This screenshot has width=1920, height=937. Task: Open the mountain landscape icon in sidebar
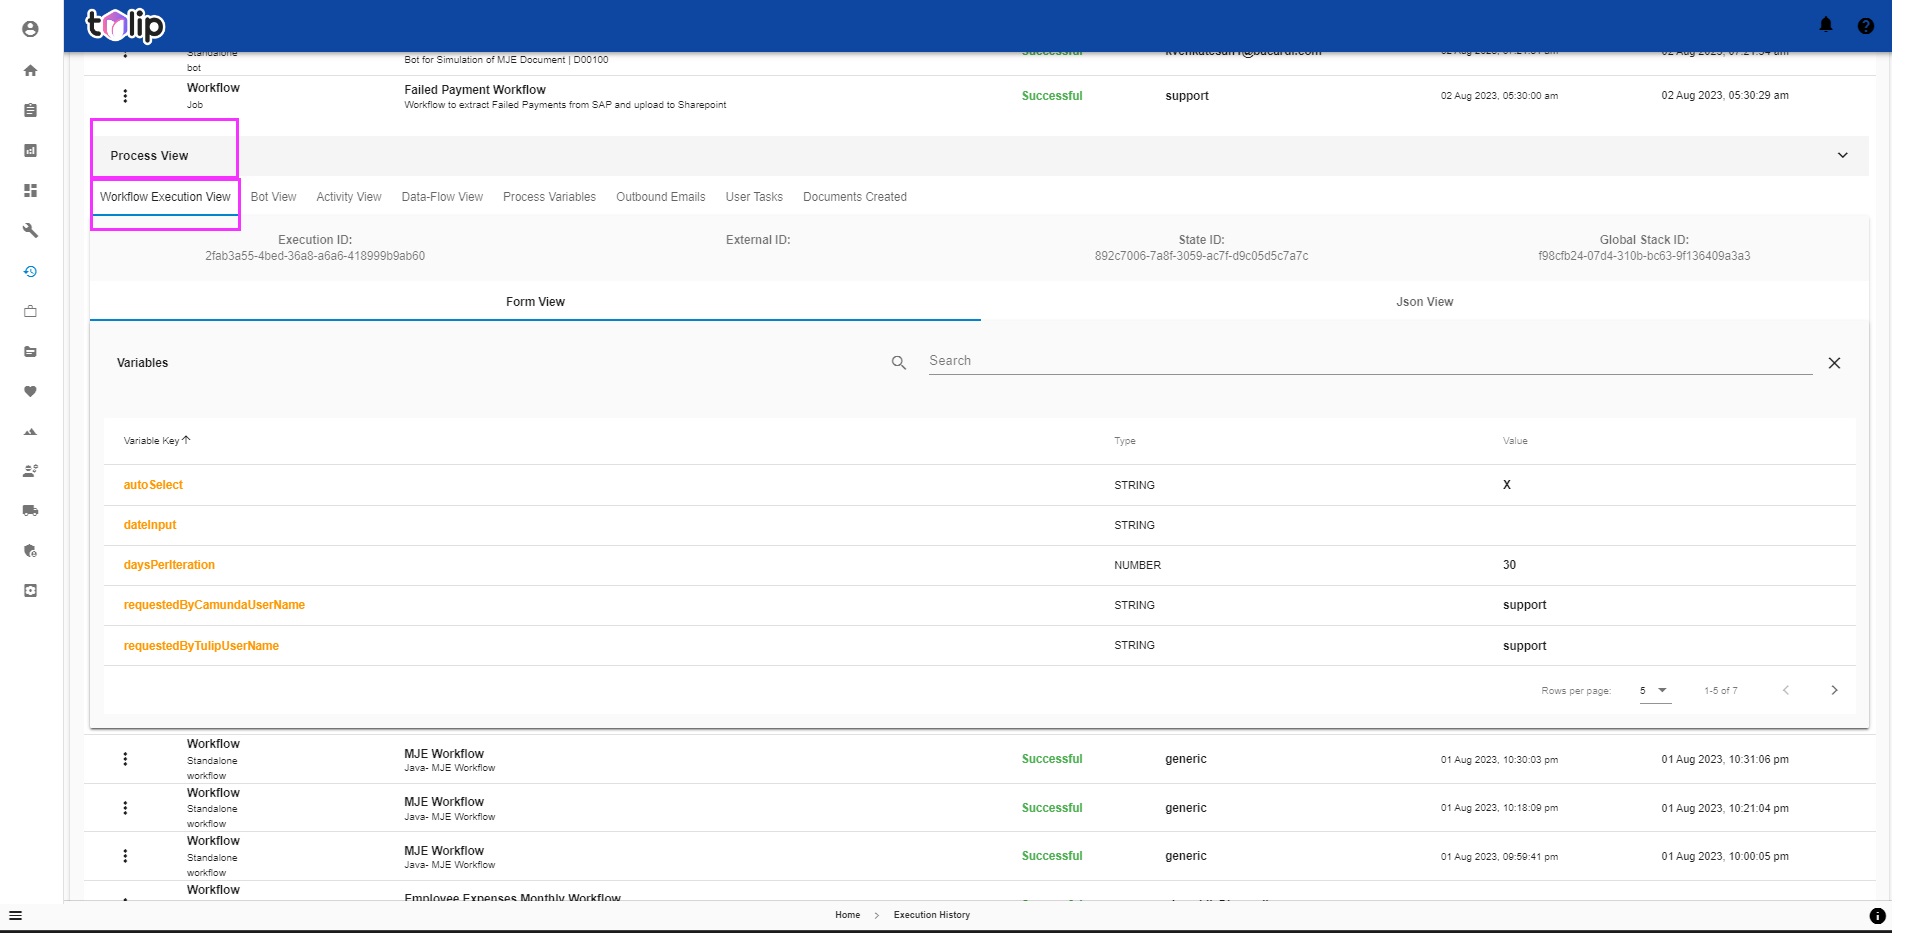(x=30, y=431)
